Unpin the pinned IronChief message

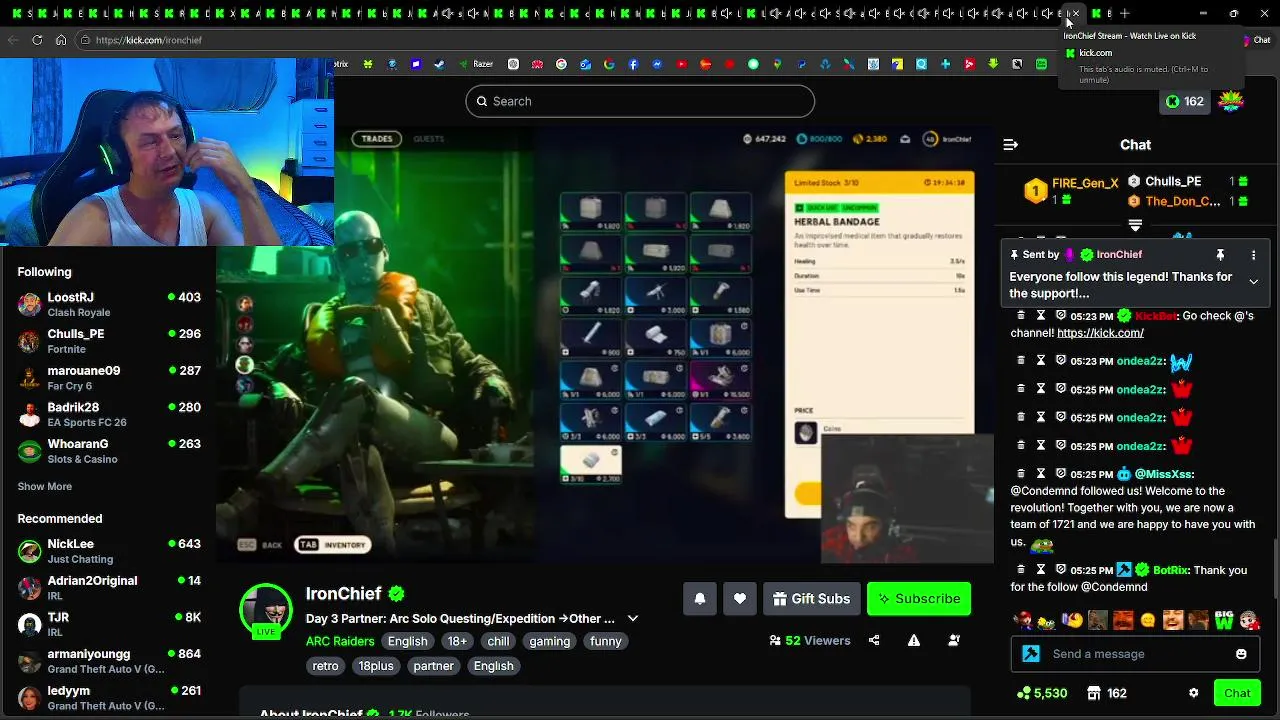1220,255
